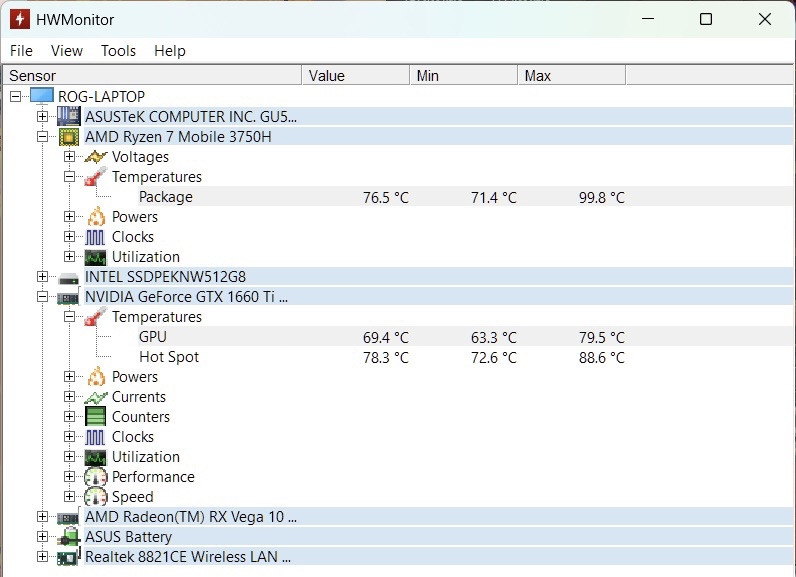Click the Ryzen Powers flame icon
Screen dimensions: 796x577
(96, 217)
